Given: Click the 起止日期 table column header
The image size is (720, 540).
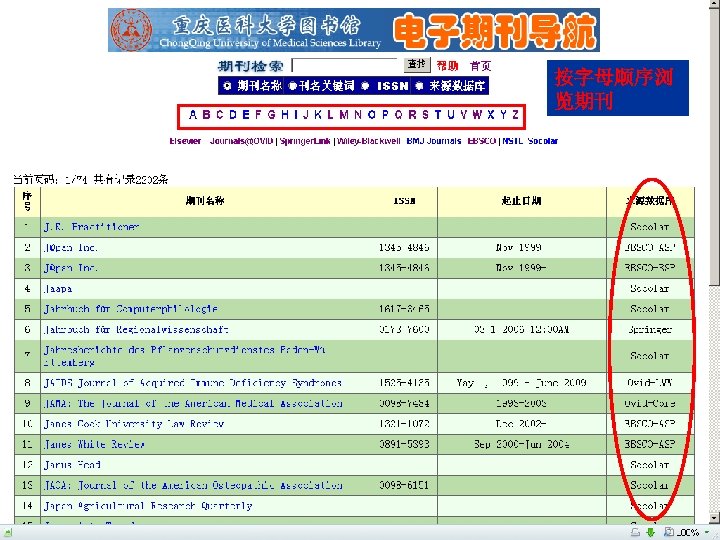Looking at the screenshot, I should [521, 201].
